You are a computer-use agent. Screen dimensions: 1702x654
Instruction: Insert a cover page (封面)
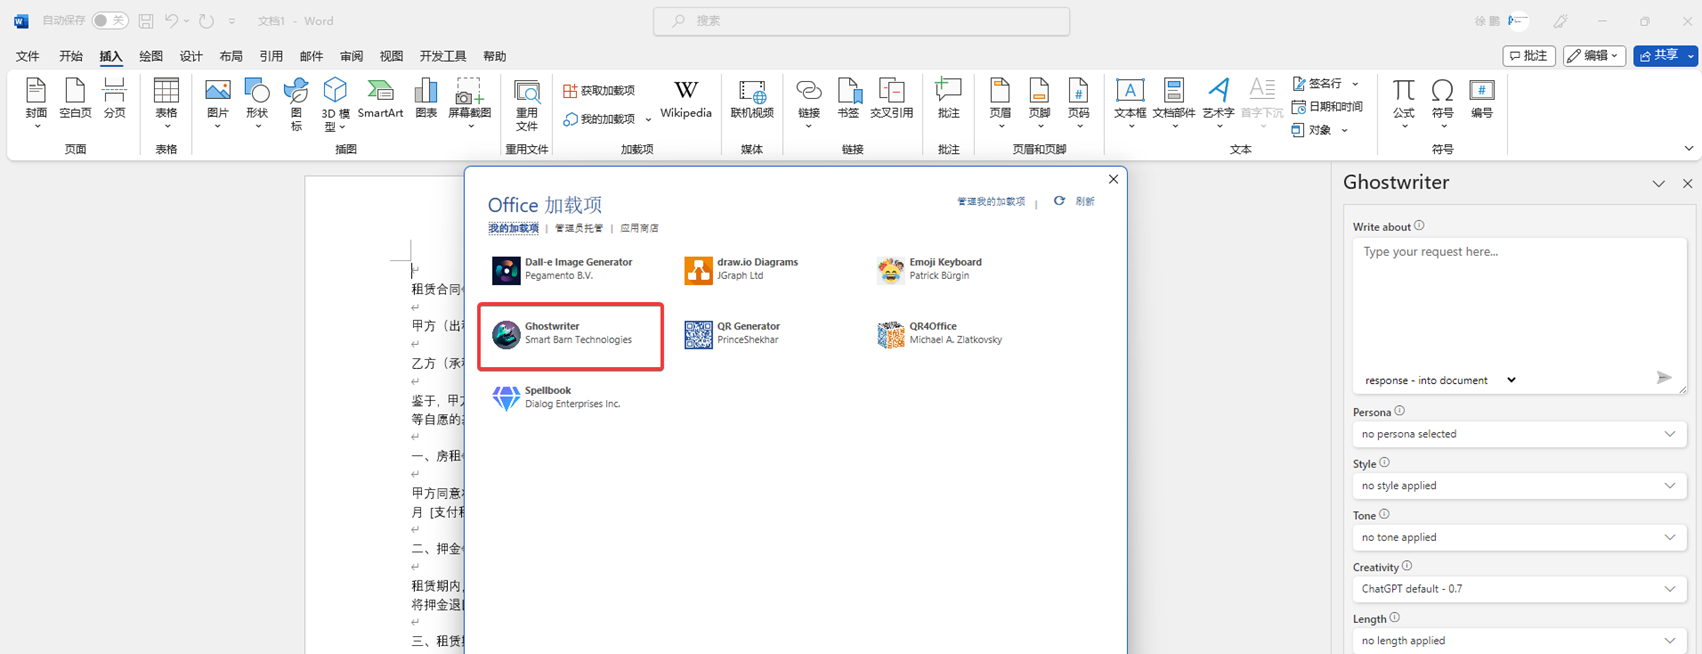pos(36,102)
